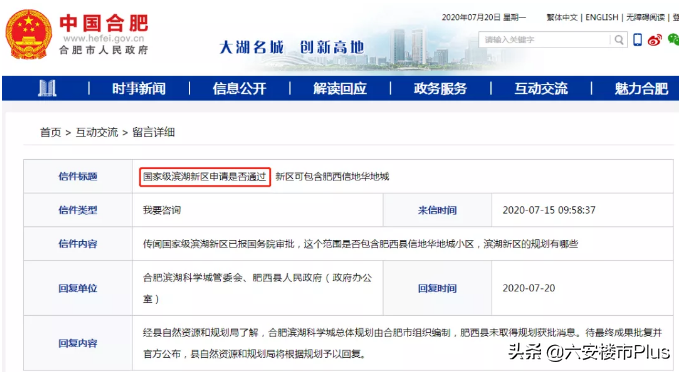Viewport: 682px width, 372px height.
Task: Open the 时事新闻 menu
Action: [139, 89]
